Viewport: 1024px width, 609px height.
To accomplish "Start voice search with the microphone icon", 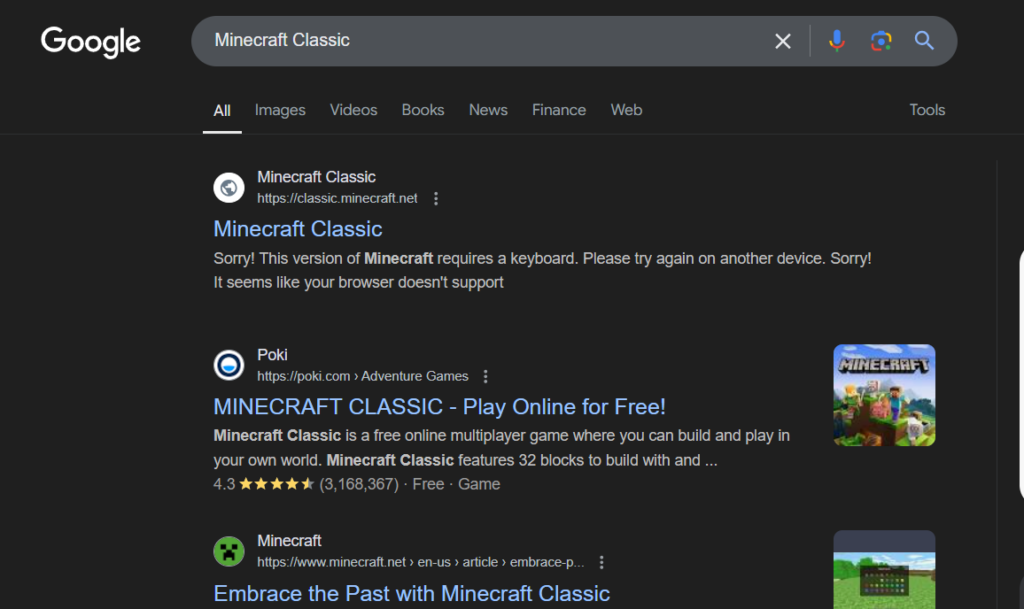I will pyautogui.click(x=837, y=40).
